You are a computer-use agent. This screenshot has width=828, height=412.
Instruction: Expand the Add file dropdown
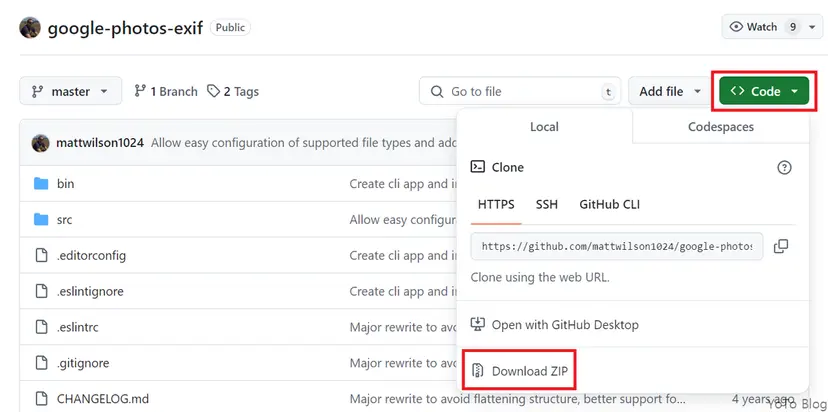pyautogui.click(x=669, y=91)
